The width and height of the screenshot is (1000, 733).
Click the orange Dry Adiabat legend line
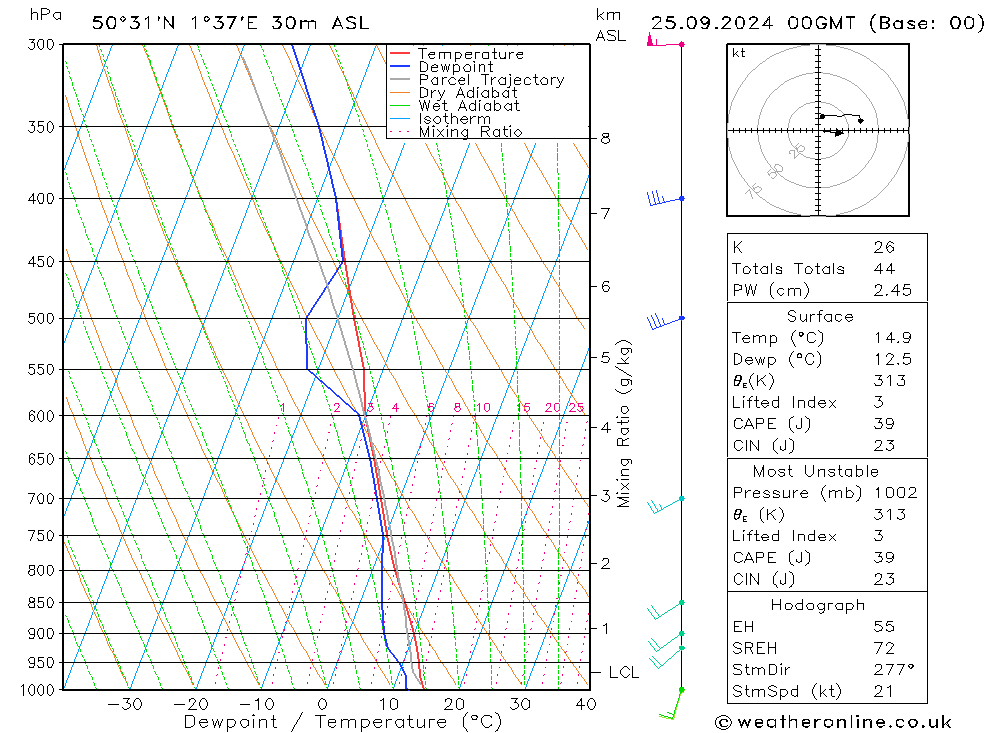pos(400,92)
